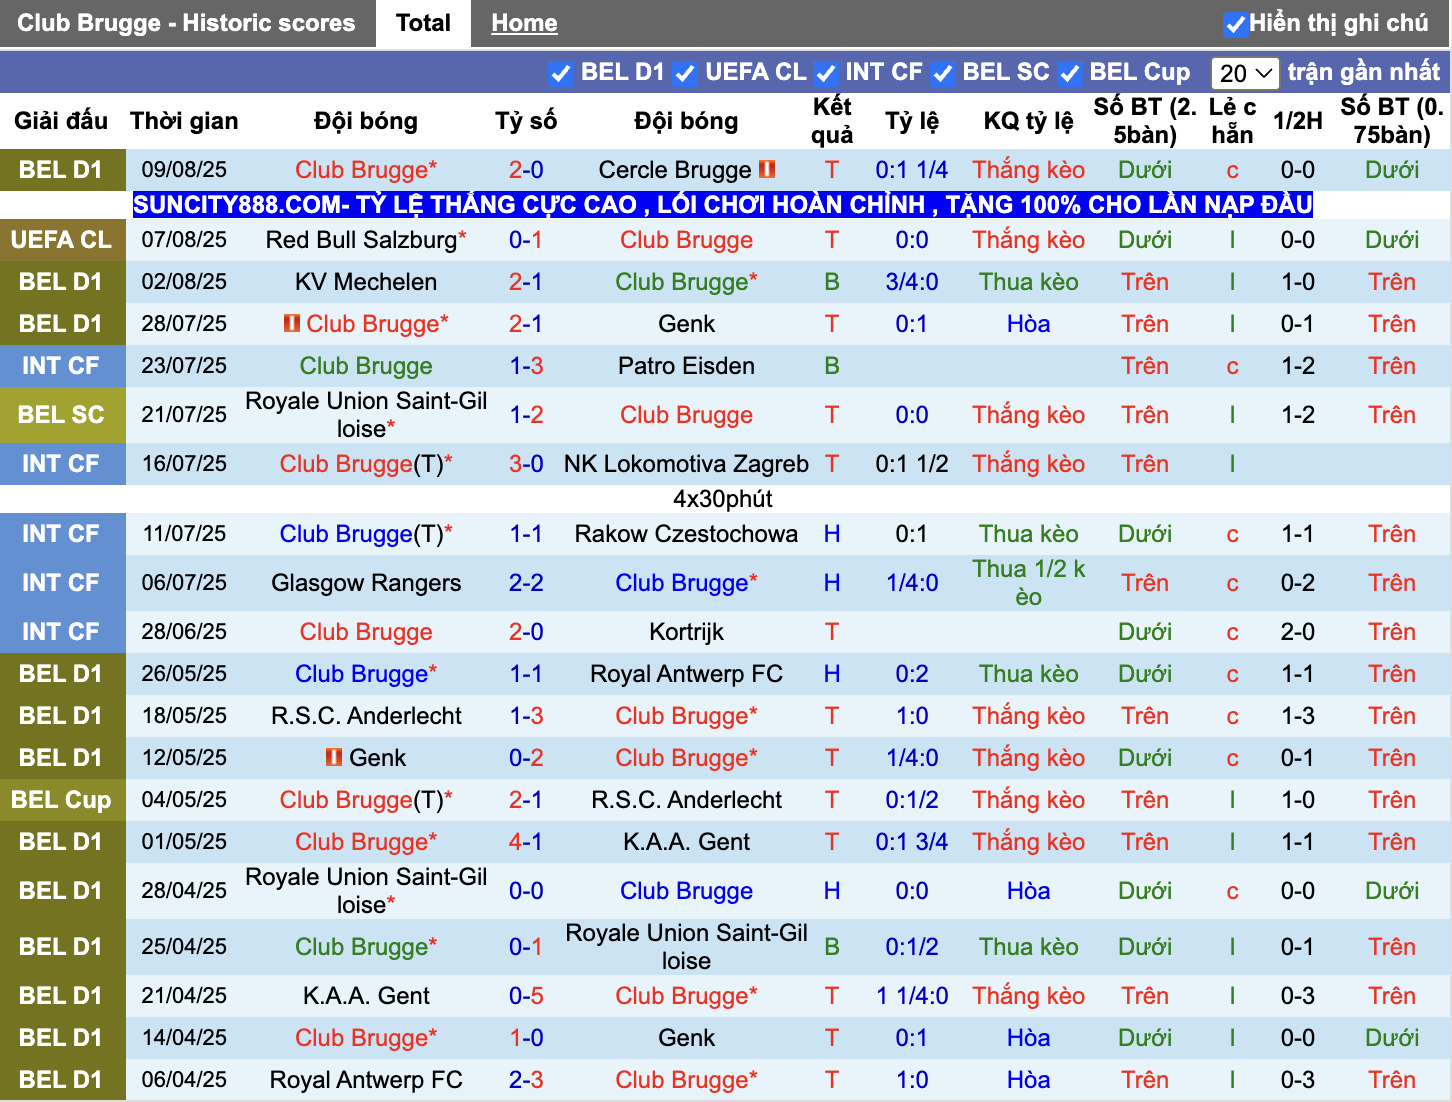Click the Thua 1/2 kèo result
The height and width of the screenshot is (1102, 1452).
(1029, 583)
